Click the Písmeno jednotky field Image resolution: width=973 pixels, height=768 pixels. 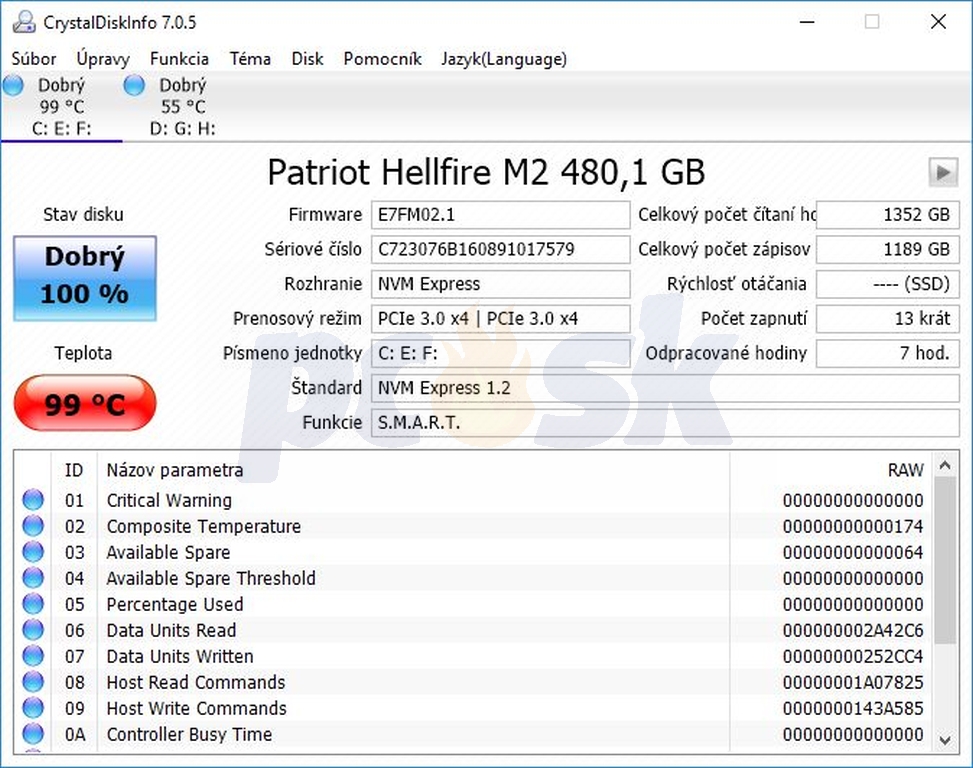click(500, 354)
